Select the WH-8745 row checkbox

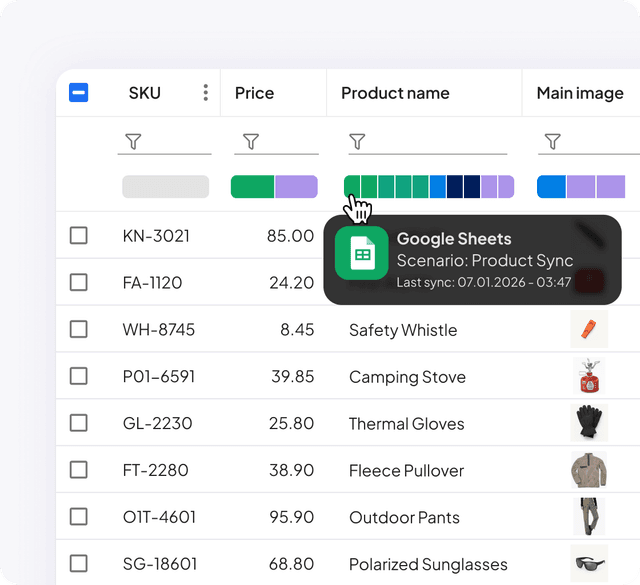tap(78, 329)
